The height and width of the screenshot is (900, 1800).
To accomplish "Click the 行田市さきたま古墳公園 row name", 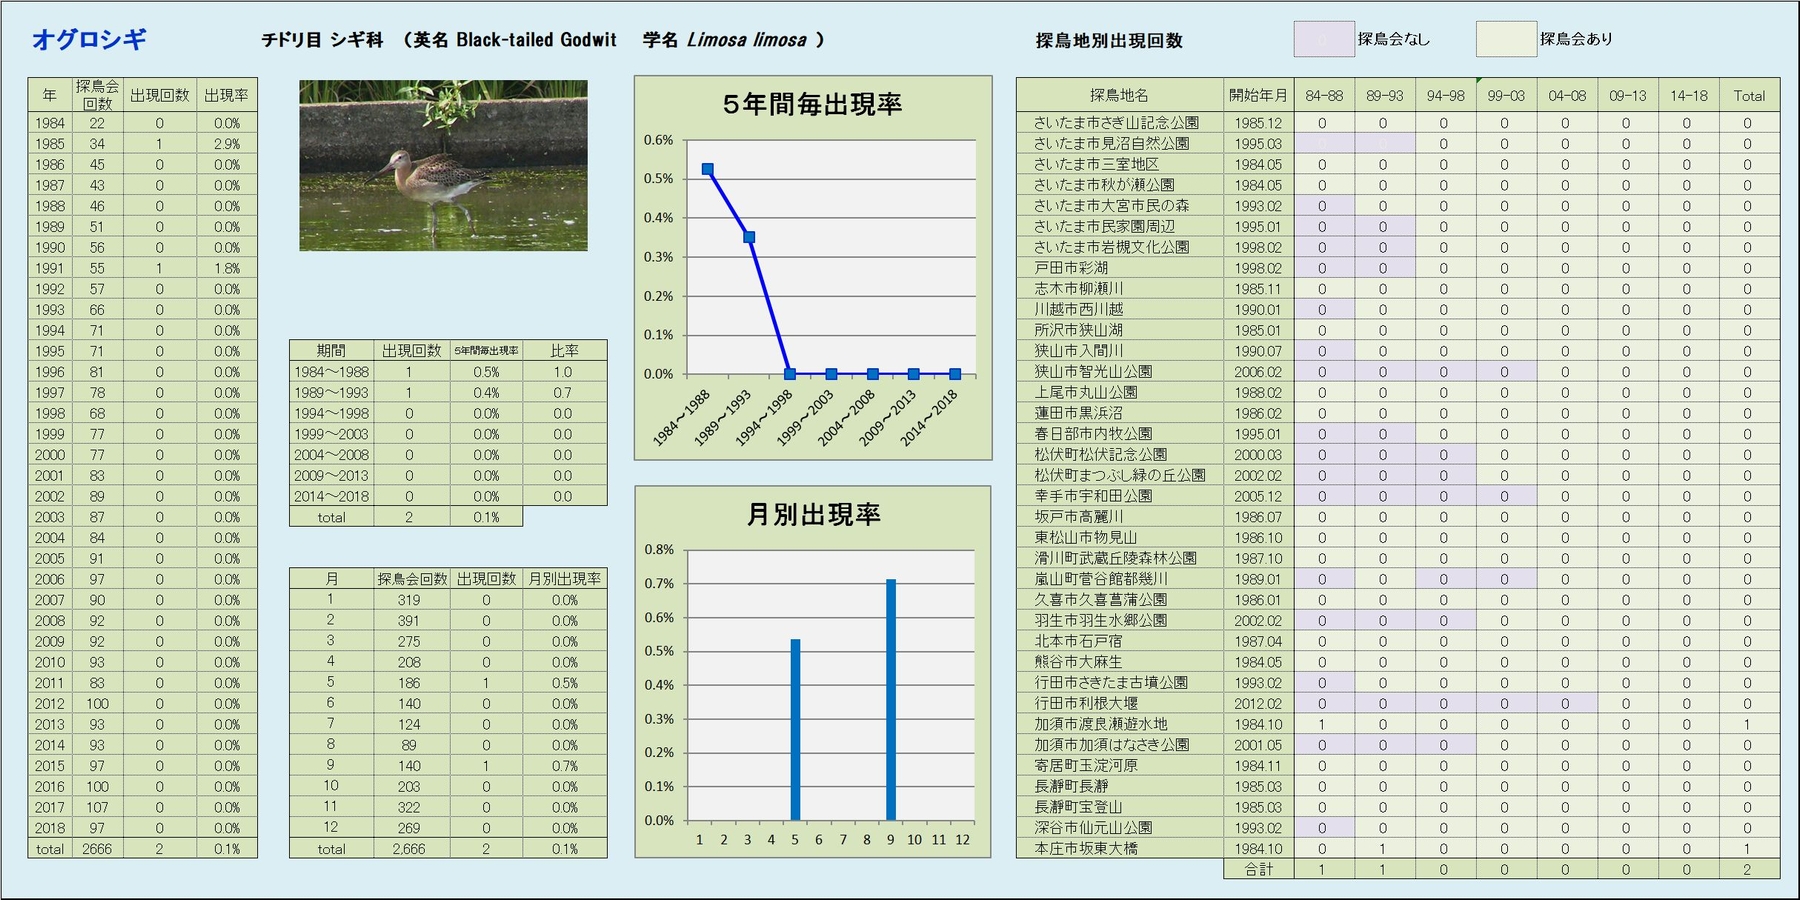I will point(1111,683).
